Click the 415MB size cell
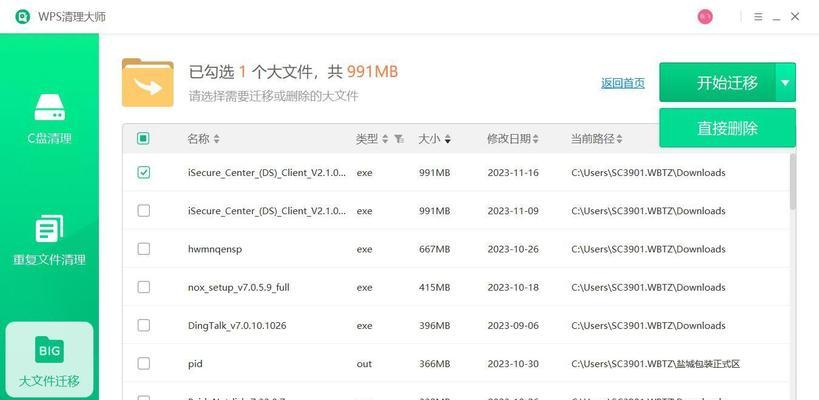819x400 pixels. coord(434,288)
